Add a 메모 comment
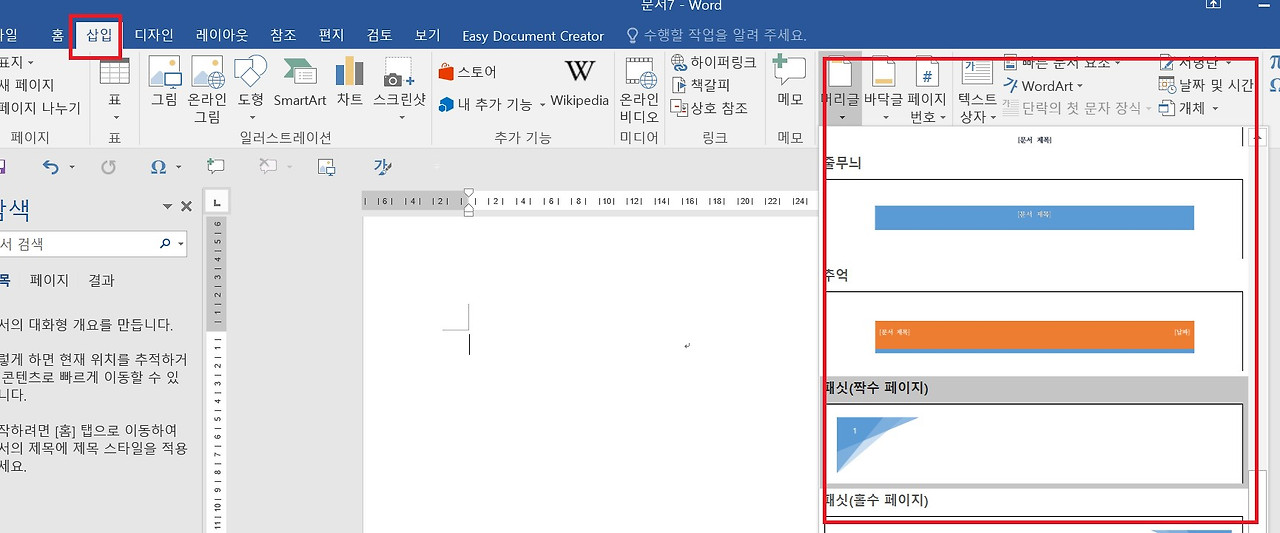Viewport: 1280px width, 533px height. [790, 82]
